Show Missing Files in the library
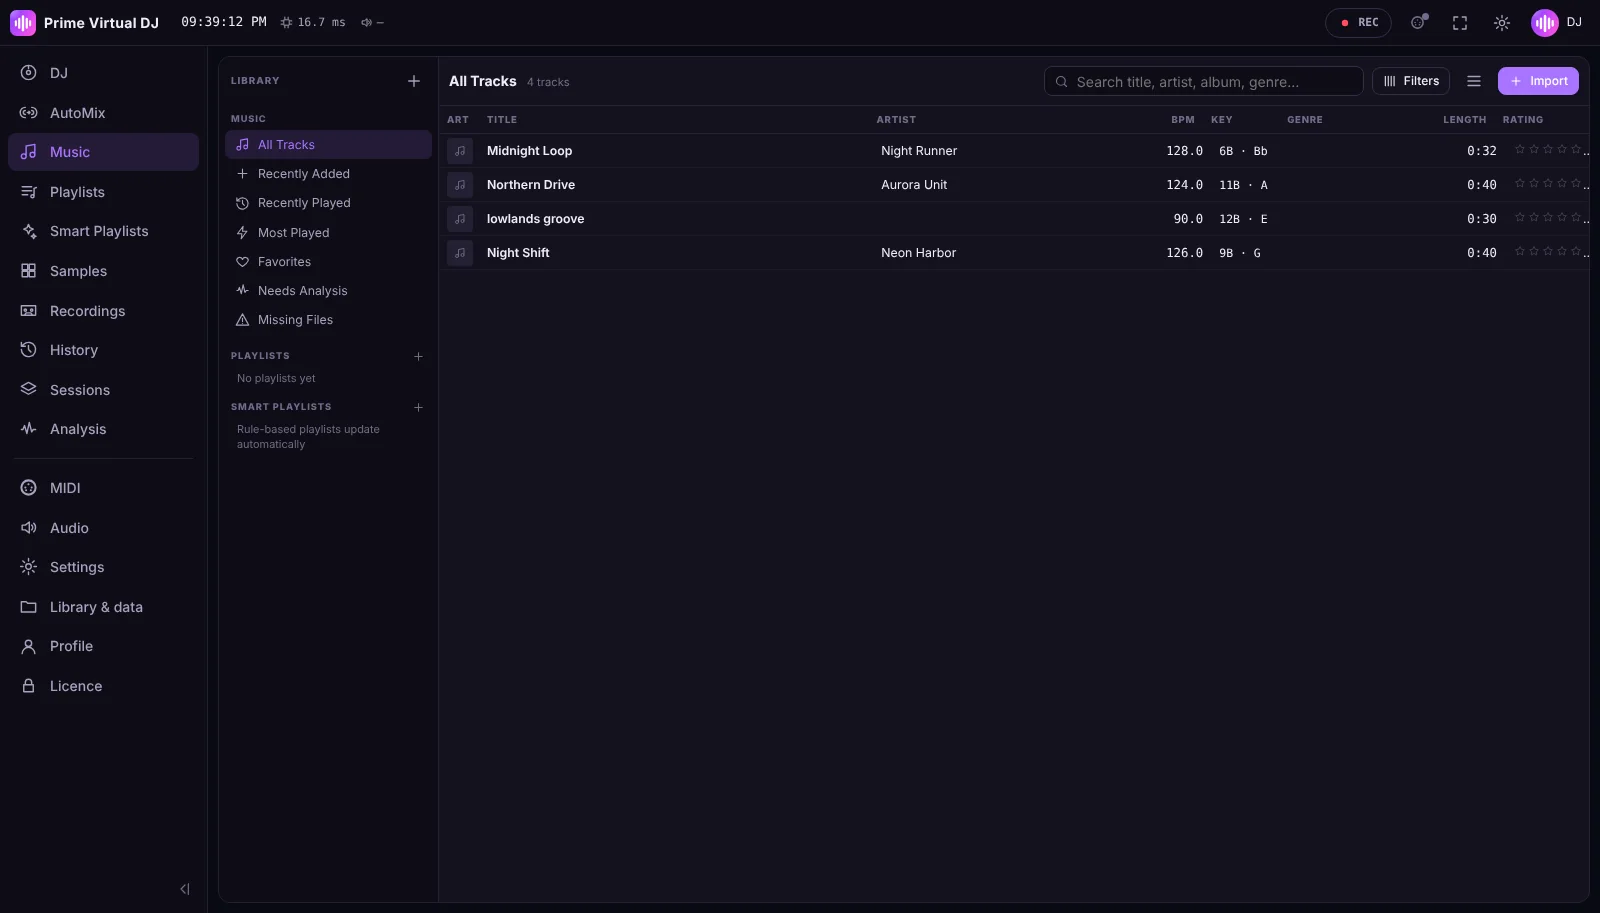Screen dimensions: 1600x913 pyautogui.click(x=328, y=320)
